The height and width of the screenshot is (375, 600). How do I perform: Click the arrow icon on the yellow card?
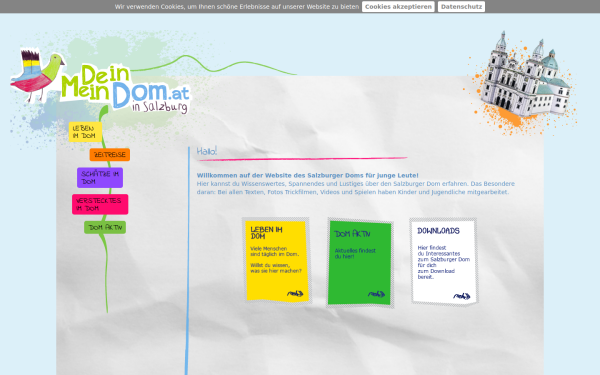click(x=295, y=293)
